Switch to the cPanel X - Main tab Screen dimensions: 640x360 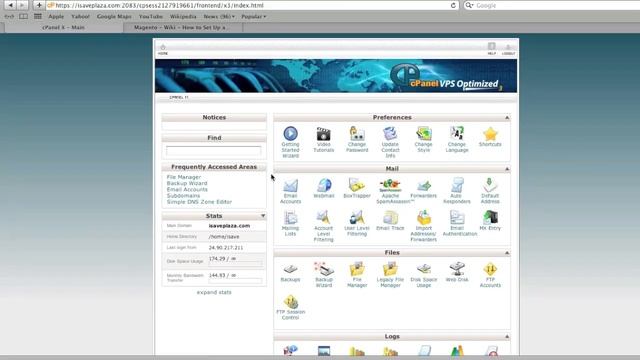(64, 27)
